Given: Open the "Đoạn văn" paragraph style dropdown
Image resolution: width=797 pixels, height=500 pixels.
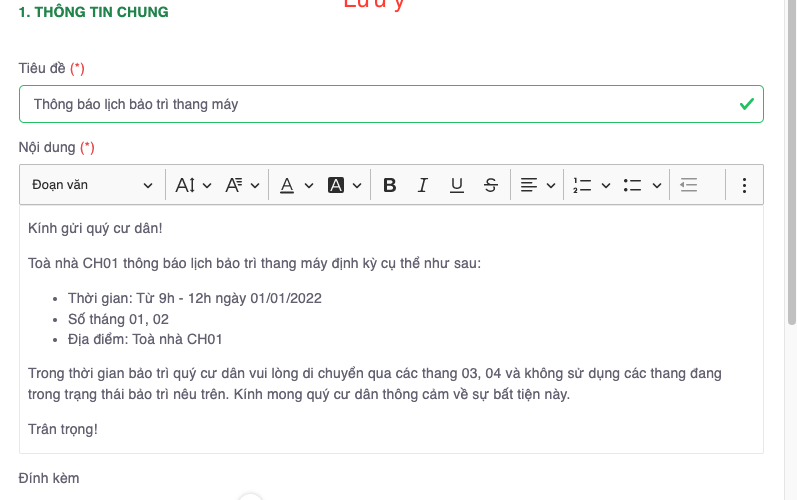Looking at the screenshot, I should (91, 185).
